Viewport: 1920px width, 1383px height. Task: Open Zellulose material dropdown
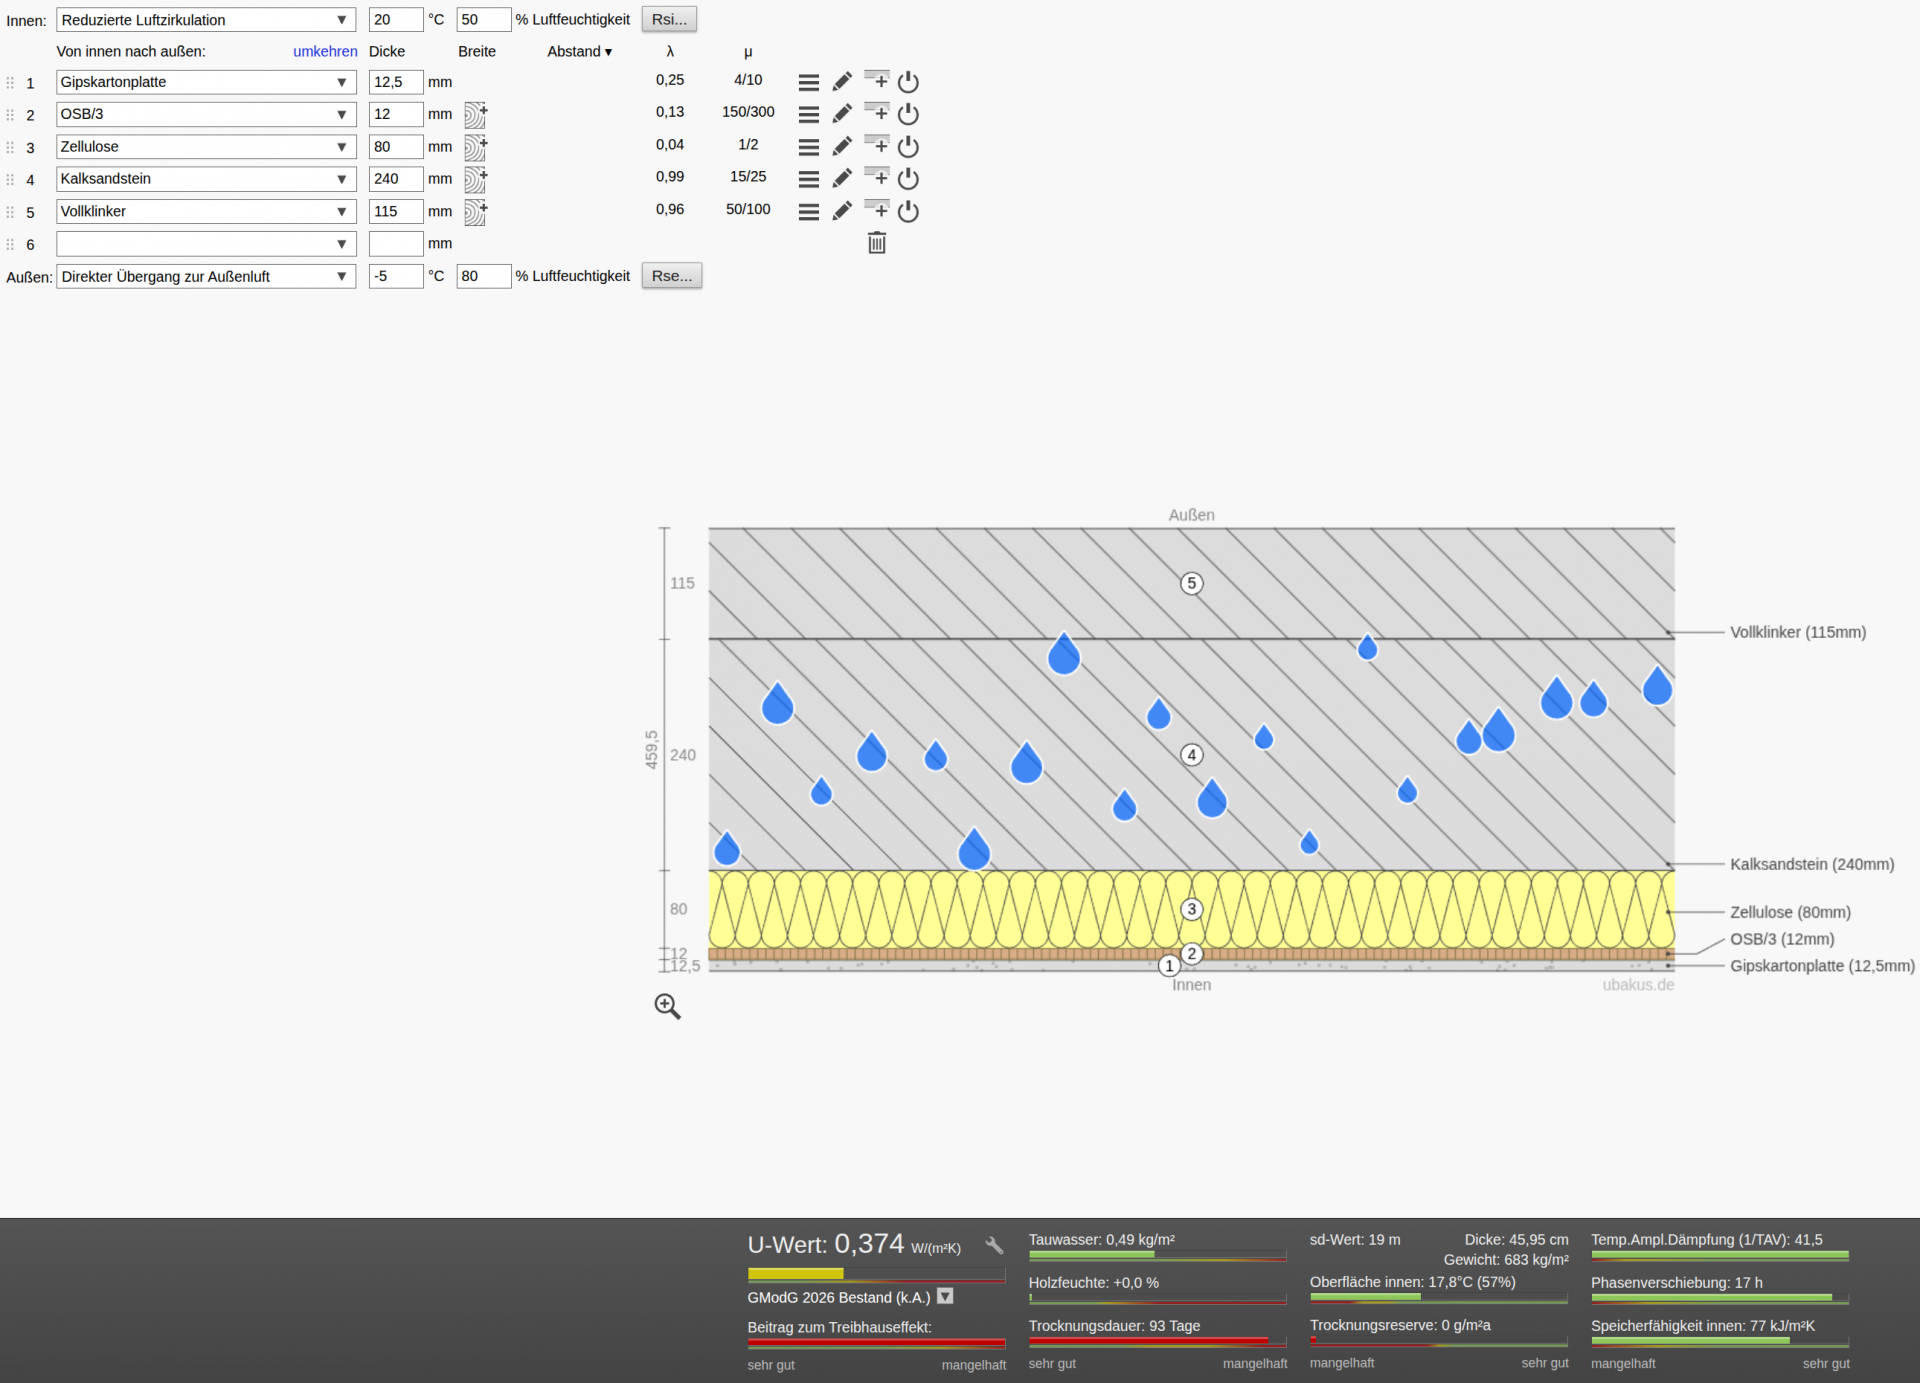point(206,147)
